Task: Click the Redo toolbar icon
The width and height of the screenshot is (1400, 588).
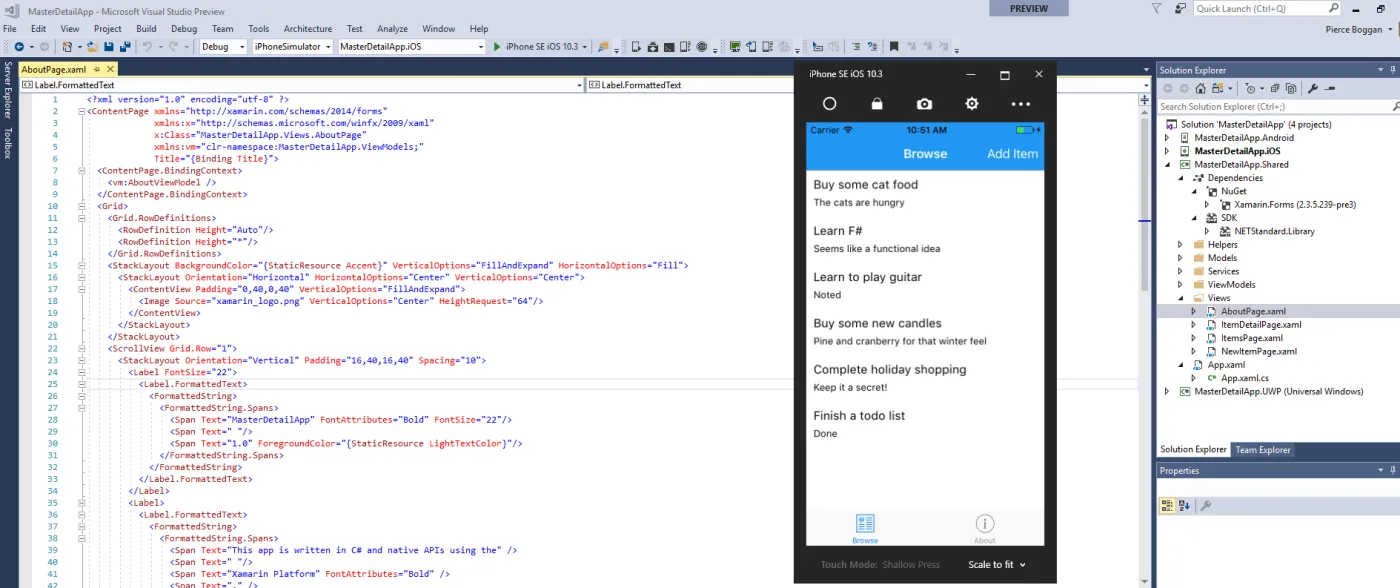Action: 174,47
